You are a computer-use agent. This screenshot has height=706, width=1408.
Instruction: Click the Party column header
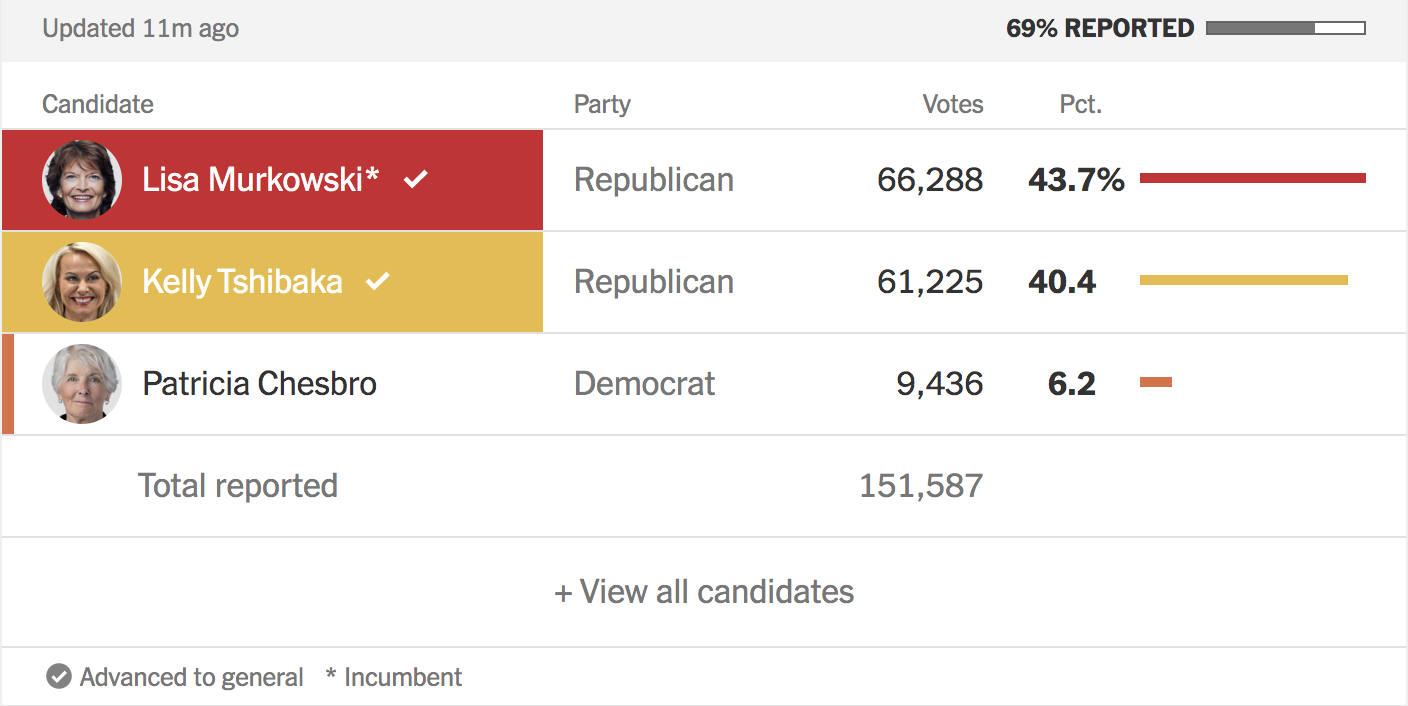pos(602,104)
